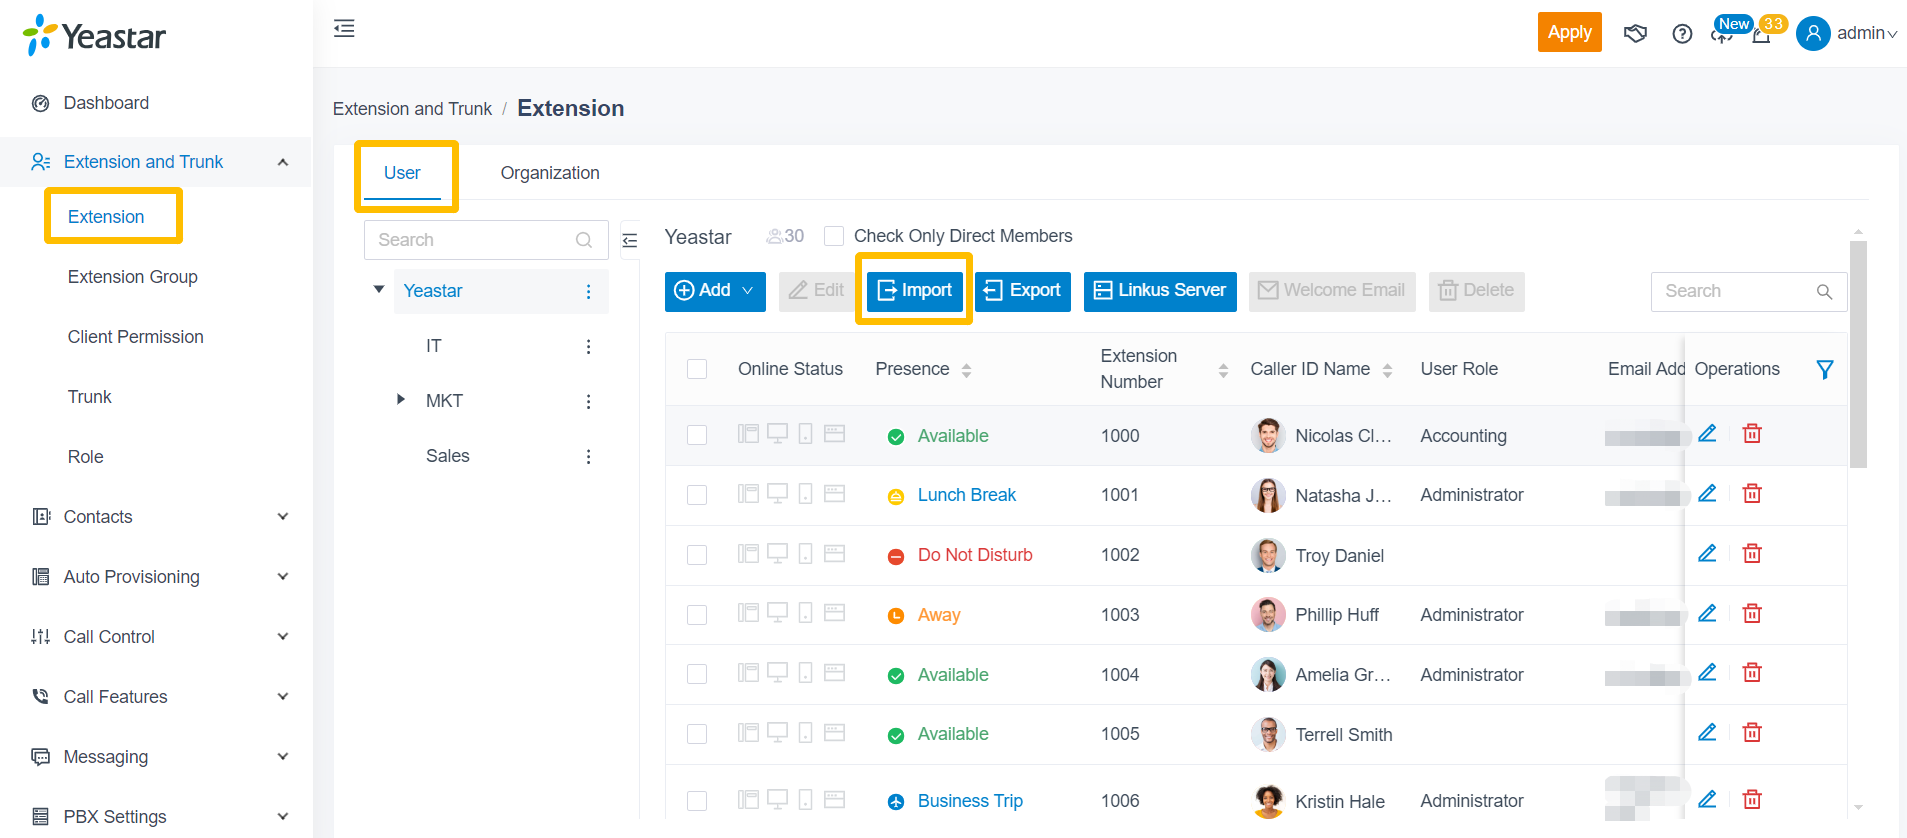Expand the Contacts sidebar menu
1907x838 pixels.
(x=283, y=517)
